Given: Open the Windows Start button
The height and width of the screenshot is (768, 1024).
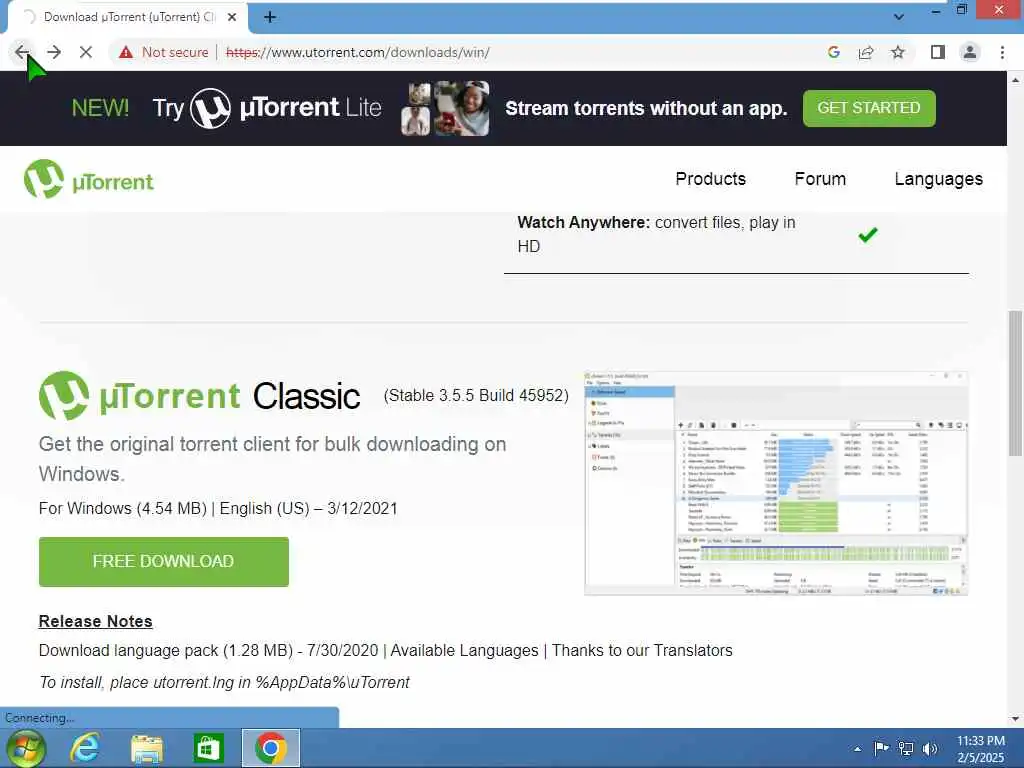Looking at the screenshot, I should (25, 748).
